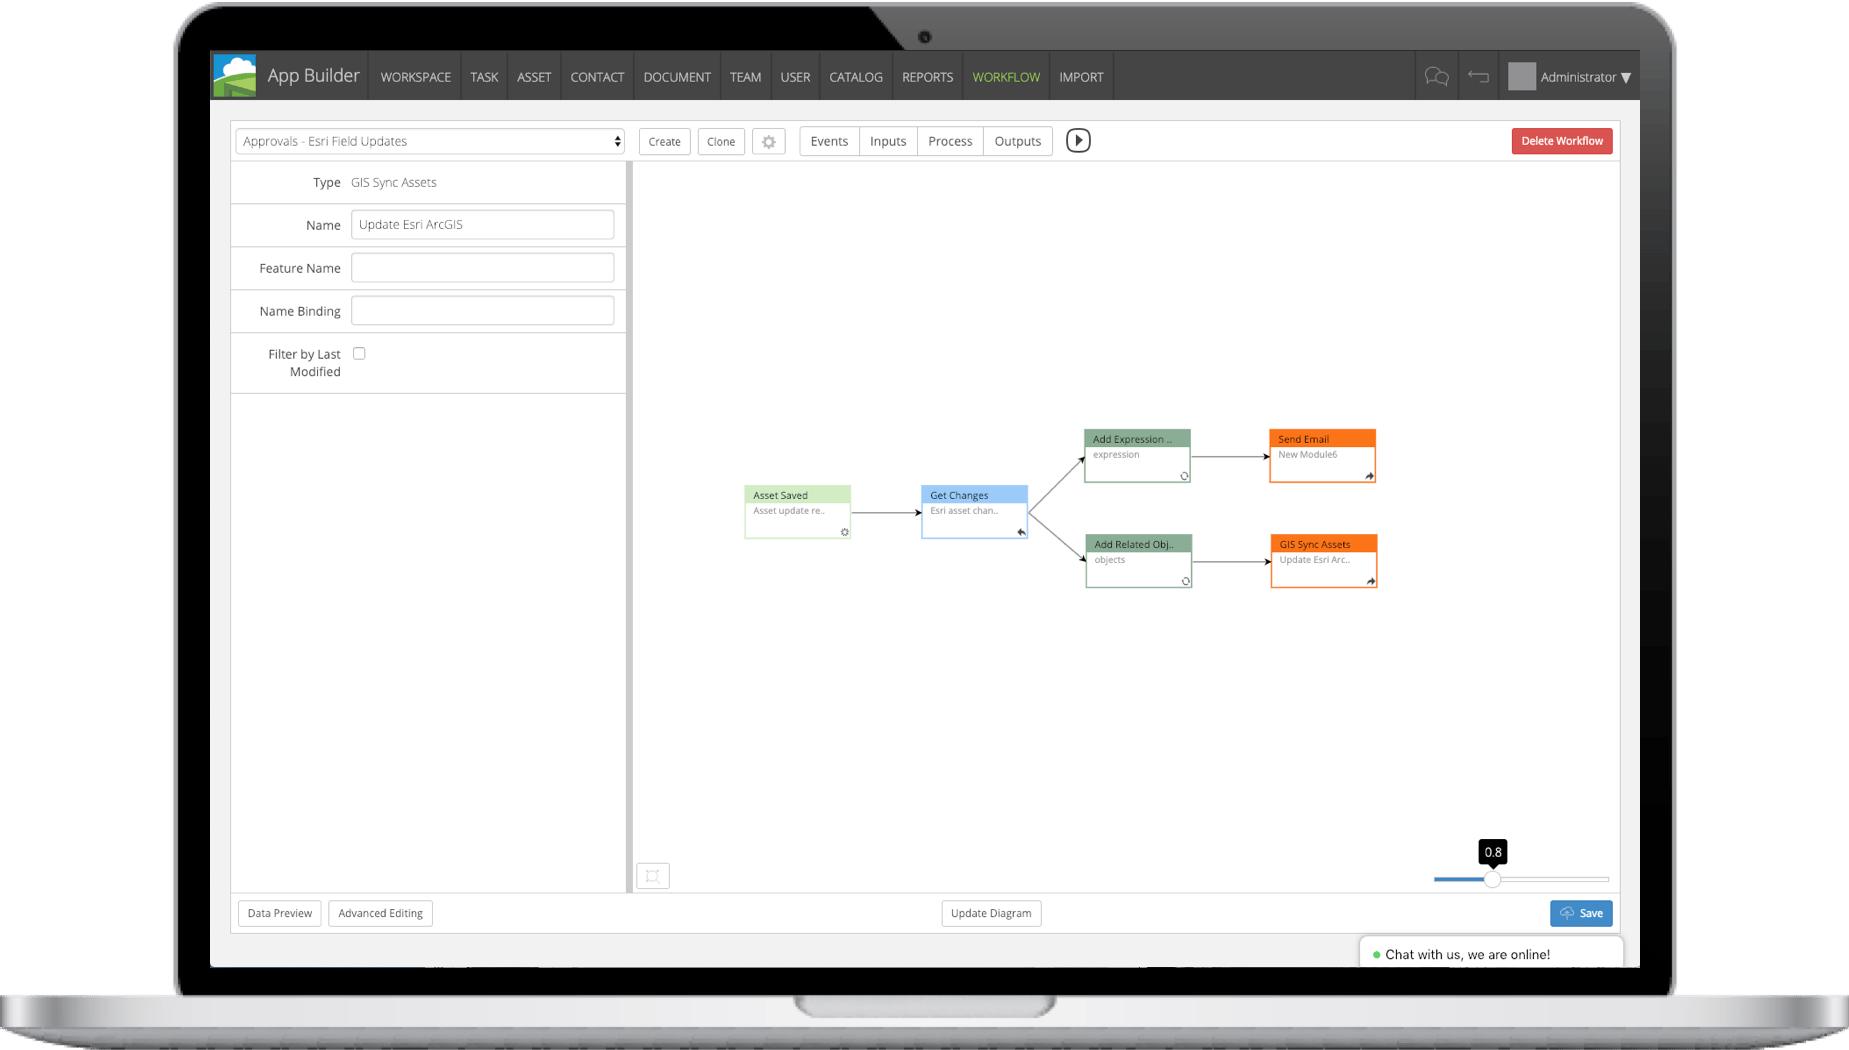1849x1050 pixels.
Task: Open the chat bubble icon in the header
Action: pyautogui.click(x=1437, y=76)
